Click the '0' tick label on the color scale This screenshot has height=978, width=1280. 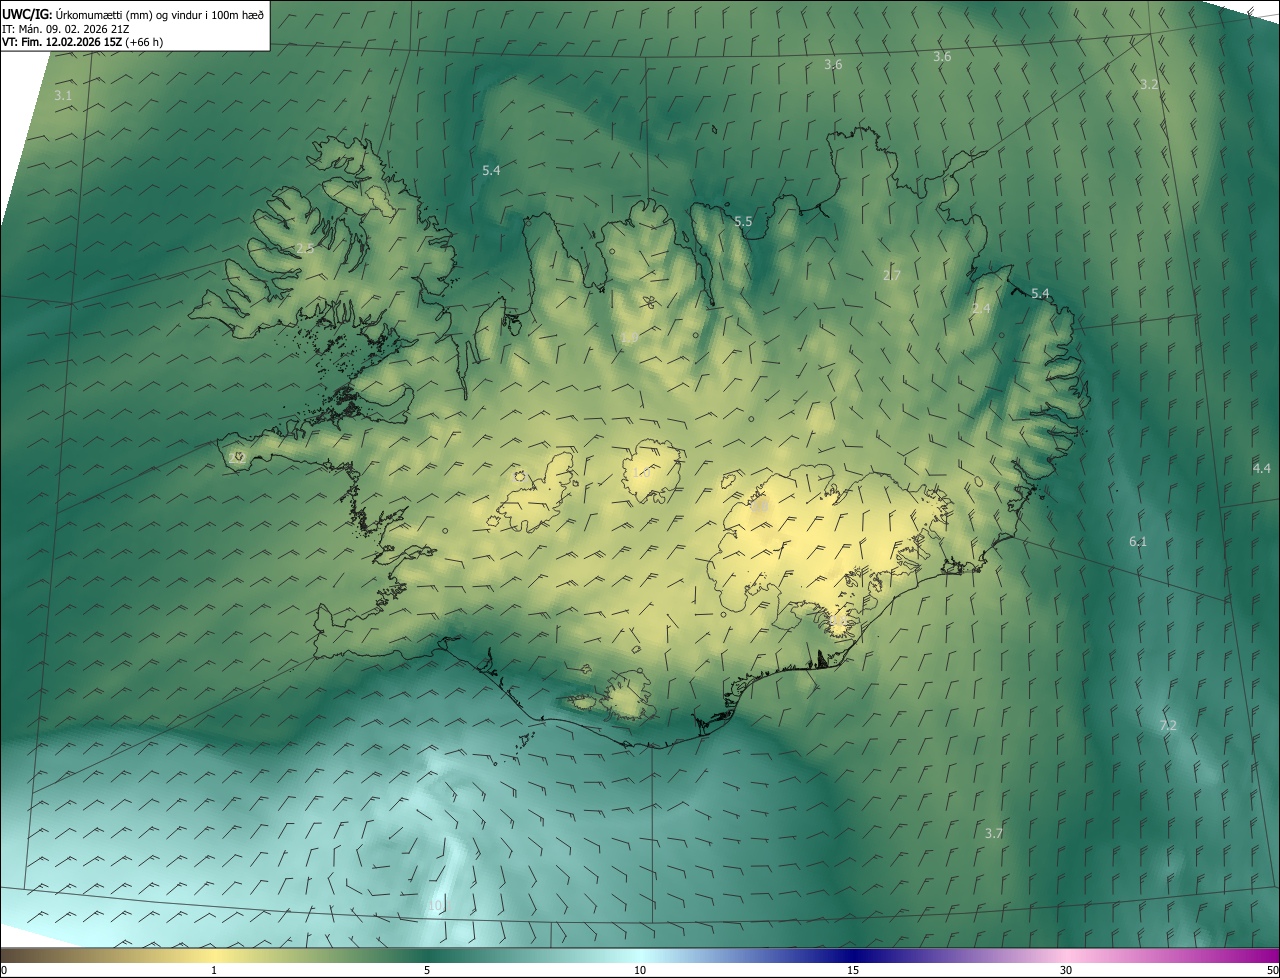(x=3, y=970)
